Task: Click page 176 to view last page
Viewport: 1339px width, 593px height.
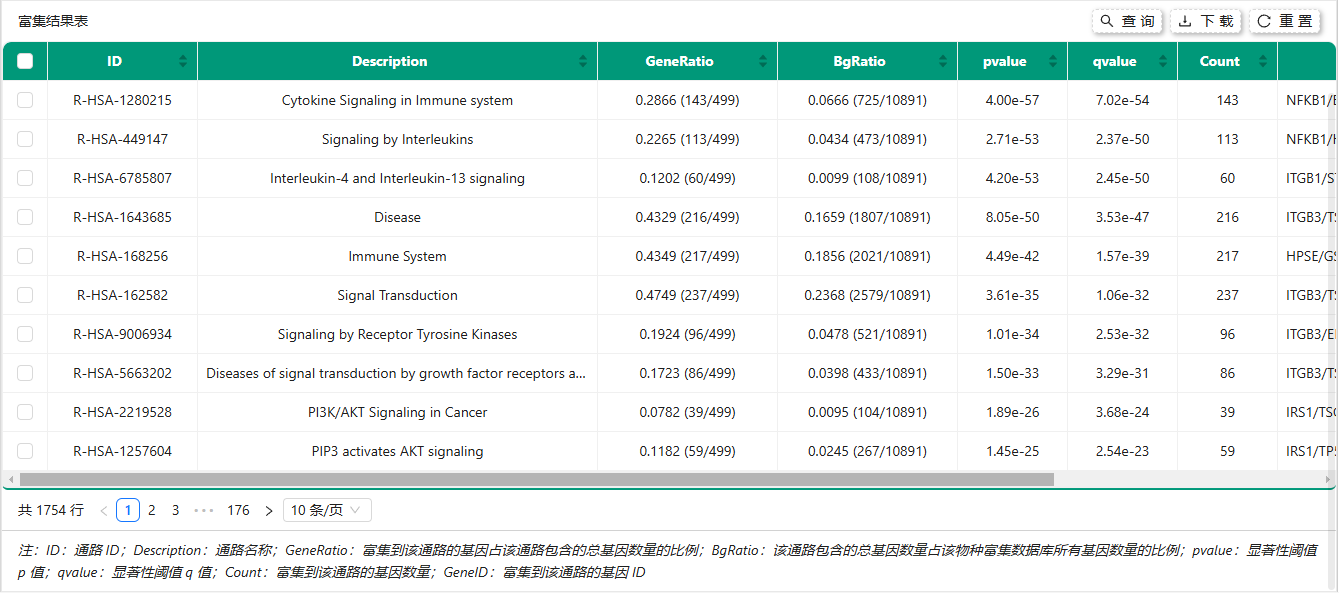Action: tap(238, 510)
